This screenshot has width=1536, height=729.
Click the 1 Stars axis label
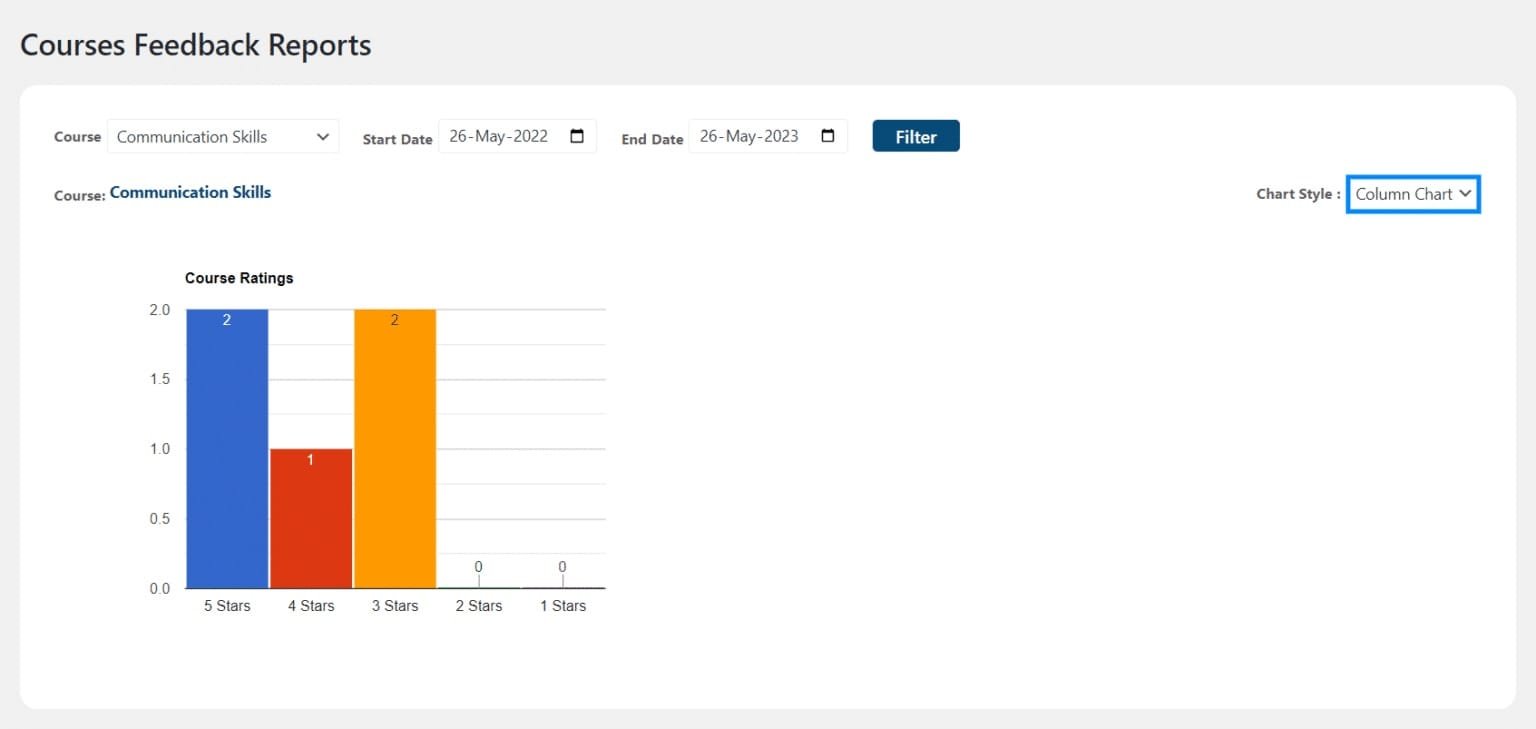point(563,606)
